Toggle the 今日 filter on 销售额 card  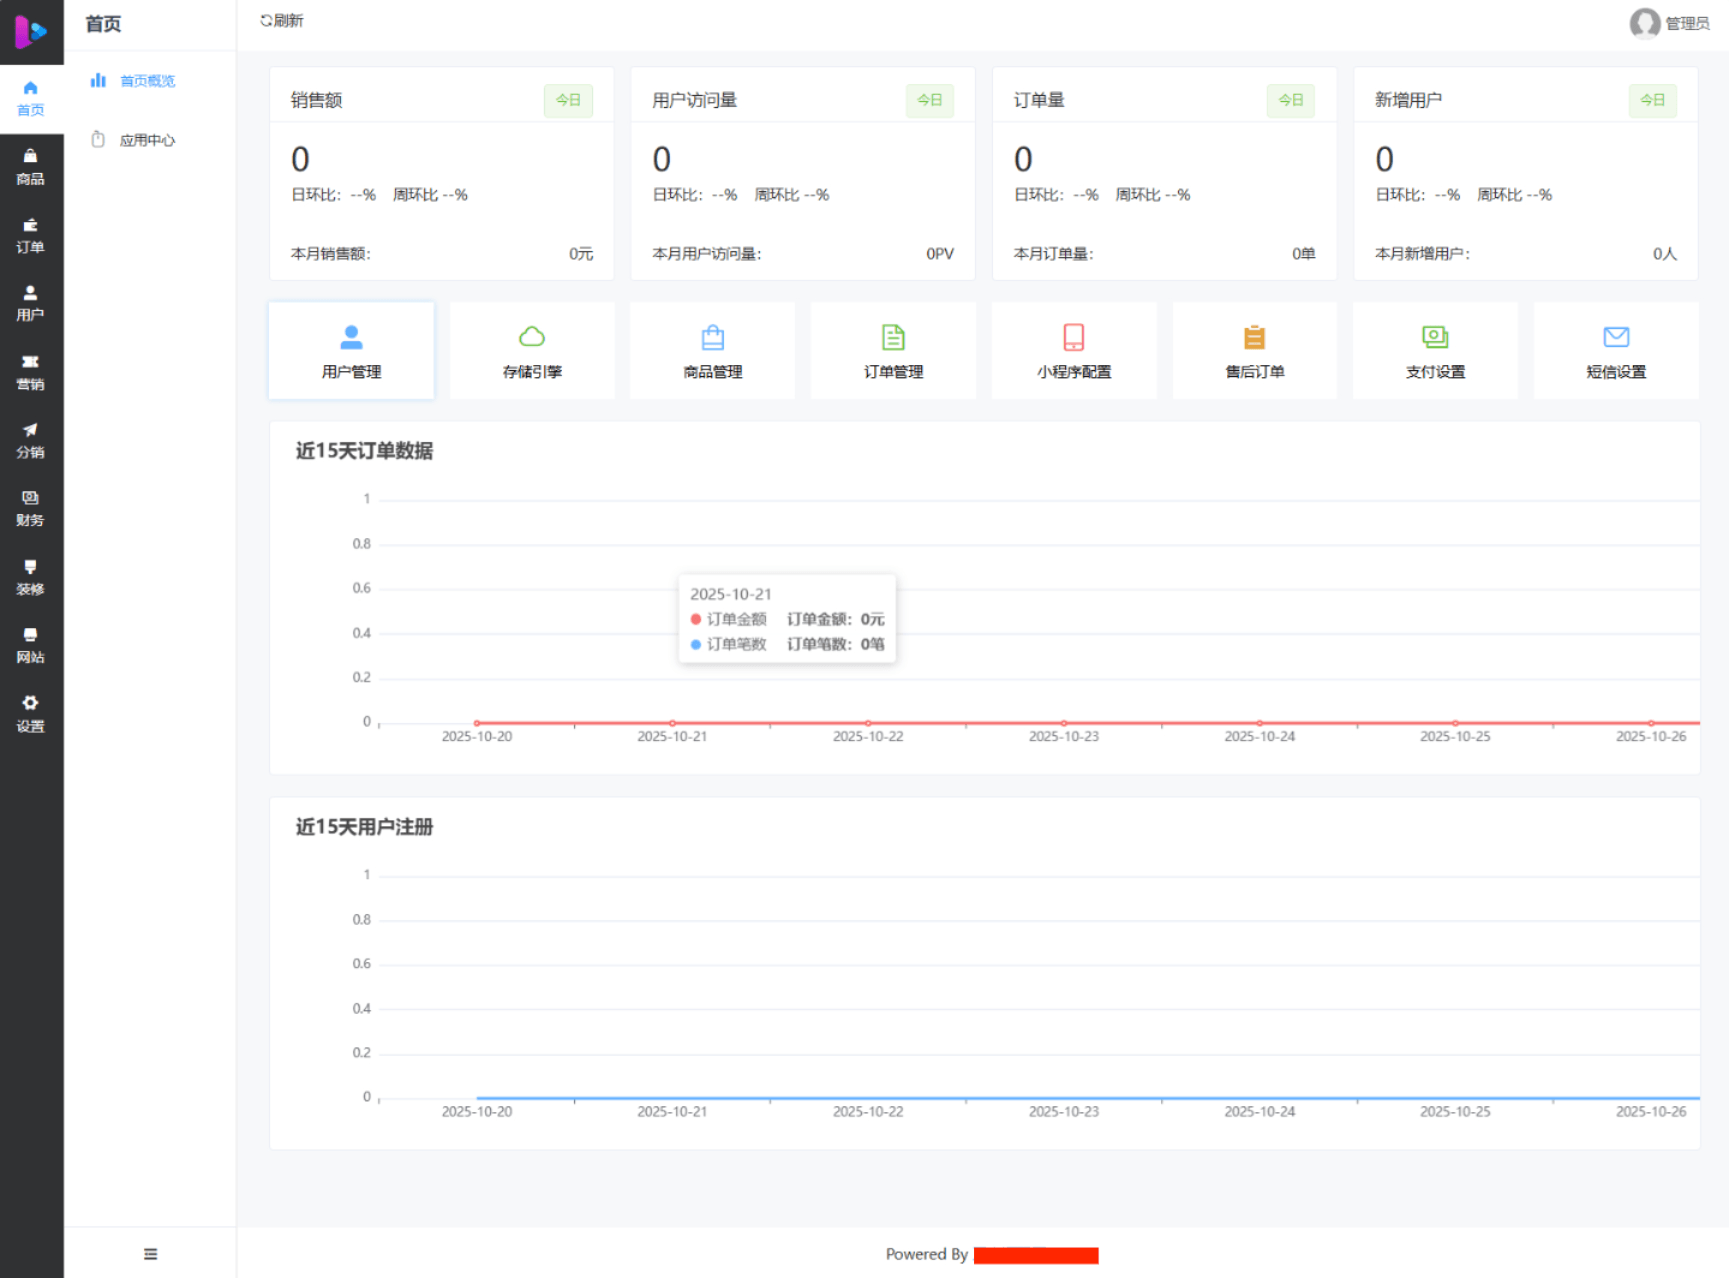coord(568,100)
